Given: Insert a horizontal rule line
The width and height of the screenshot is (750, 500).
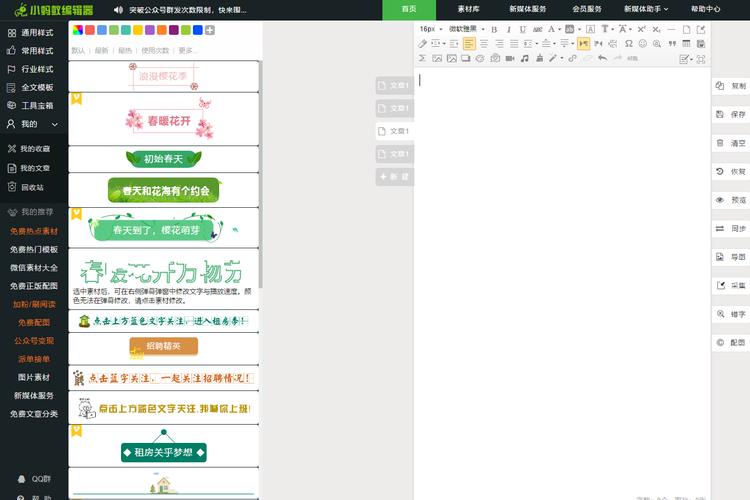Looking at the screenshot, I should click(671, 29).
